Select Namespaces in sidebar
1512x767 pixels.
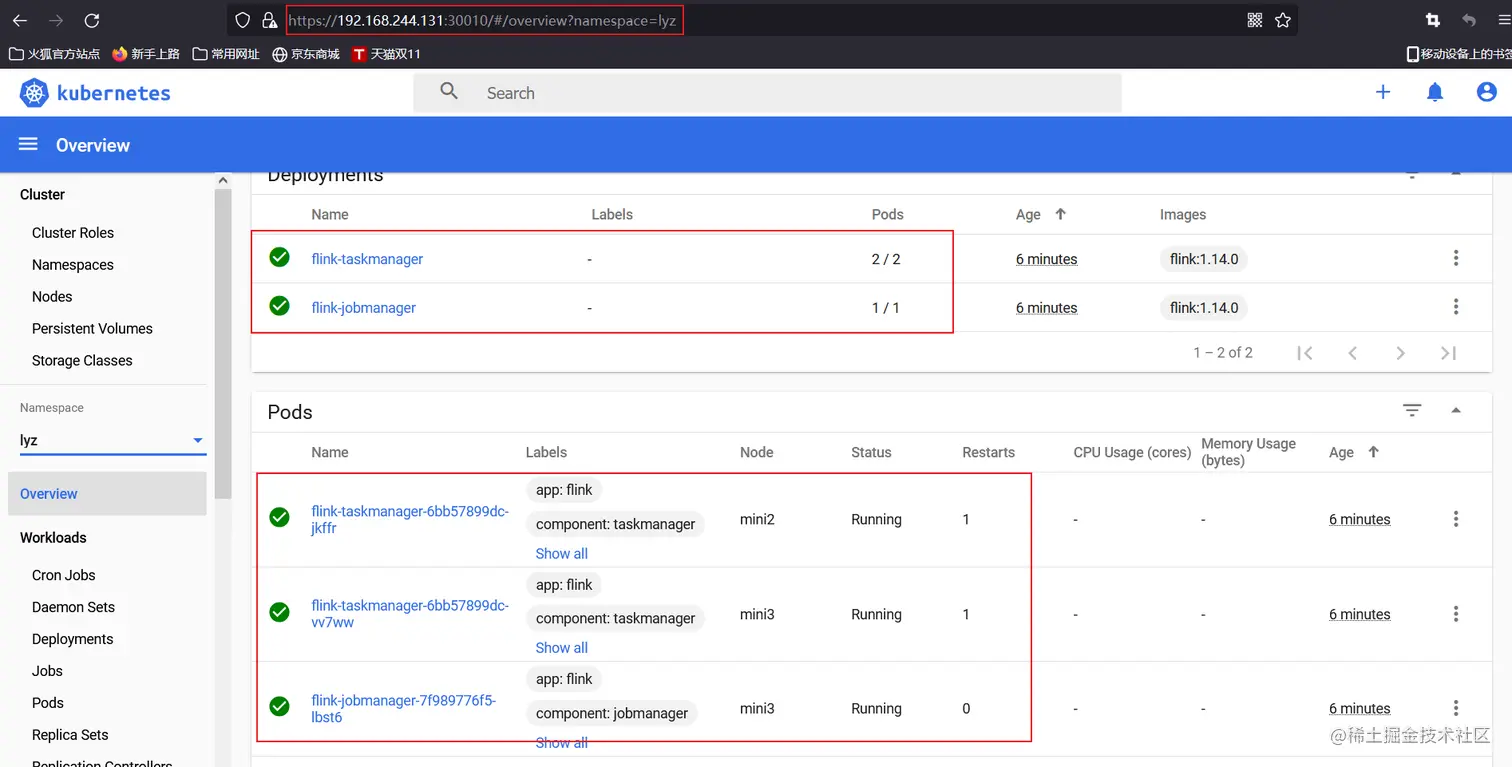[73, 264]
